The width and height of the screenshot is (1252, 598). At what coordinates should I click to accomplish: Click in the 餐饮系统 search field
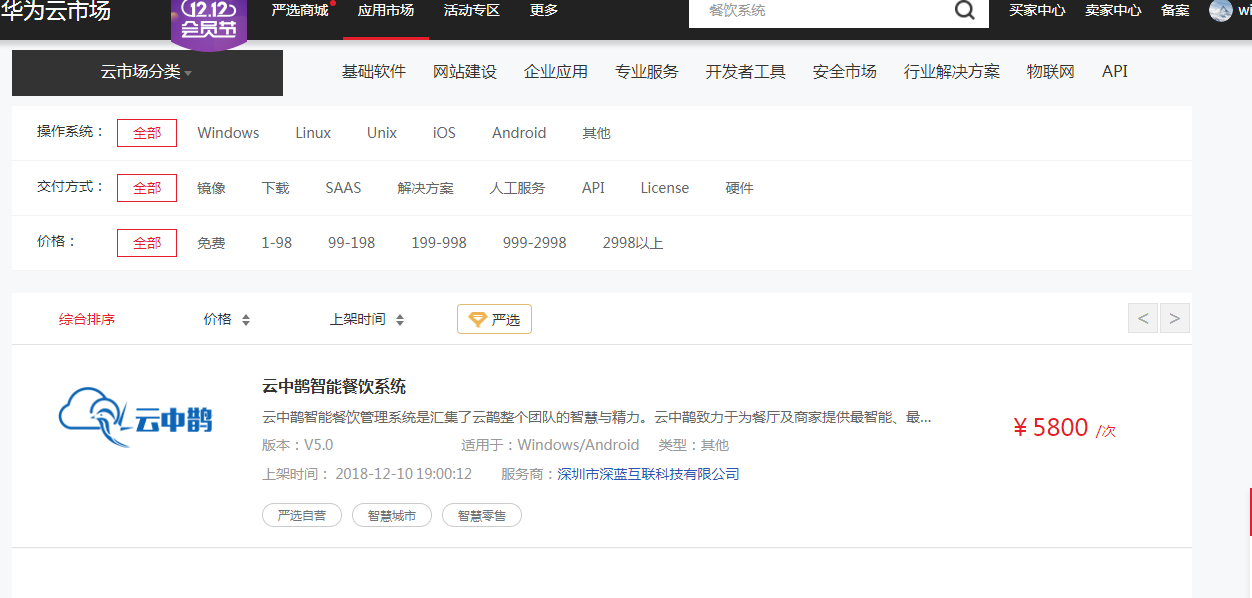(820, 11)
